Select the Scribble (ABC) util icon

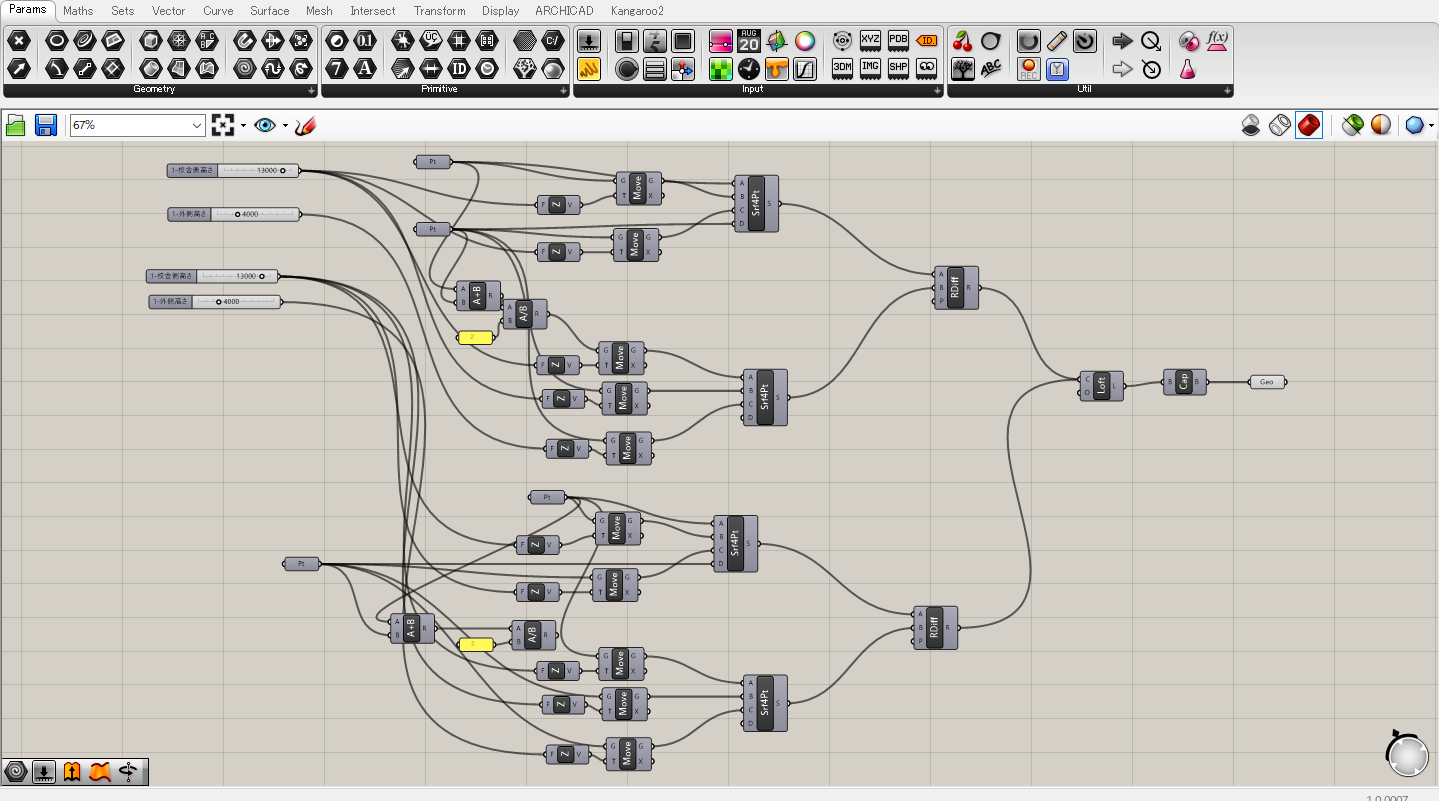[991, 69]
